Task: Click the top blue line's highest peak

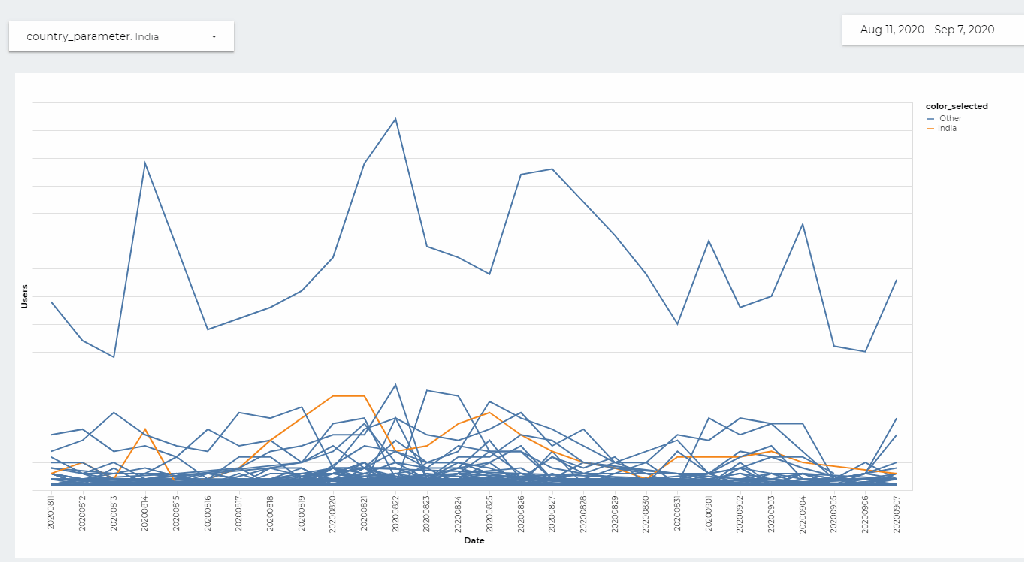Action: (396, 119)
